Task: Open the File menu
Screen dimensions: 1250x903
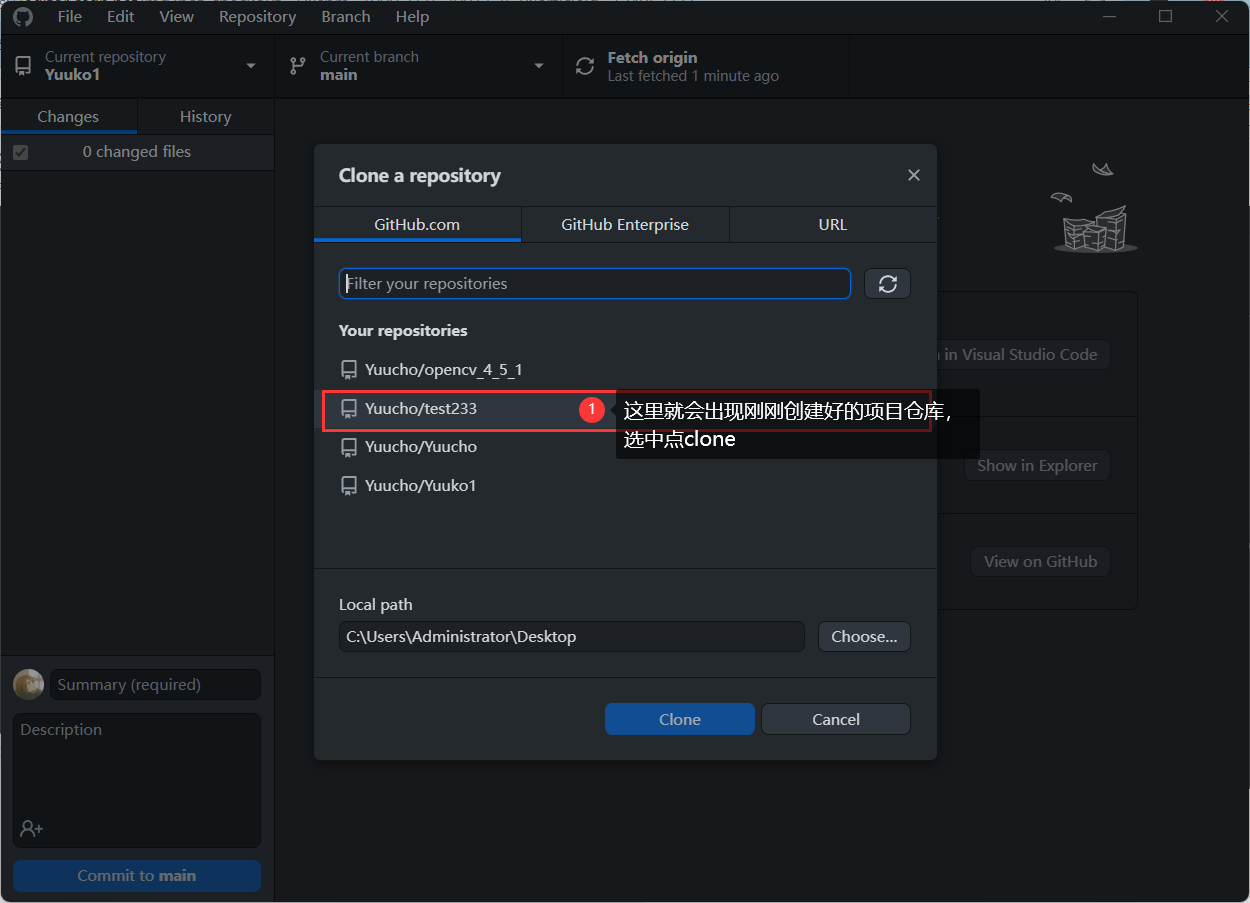Action: click(x=70, y=16)
